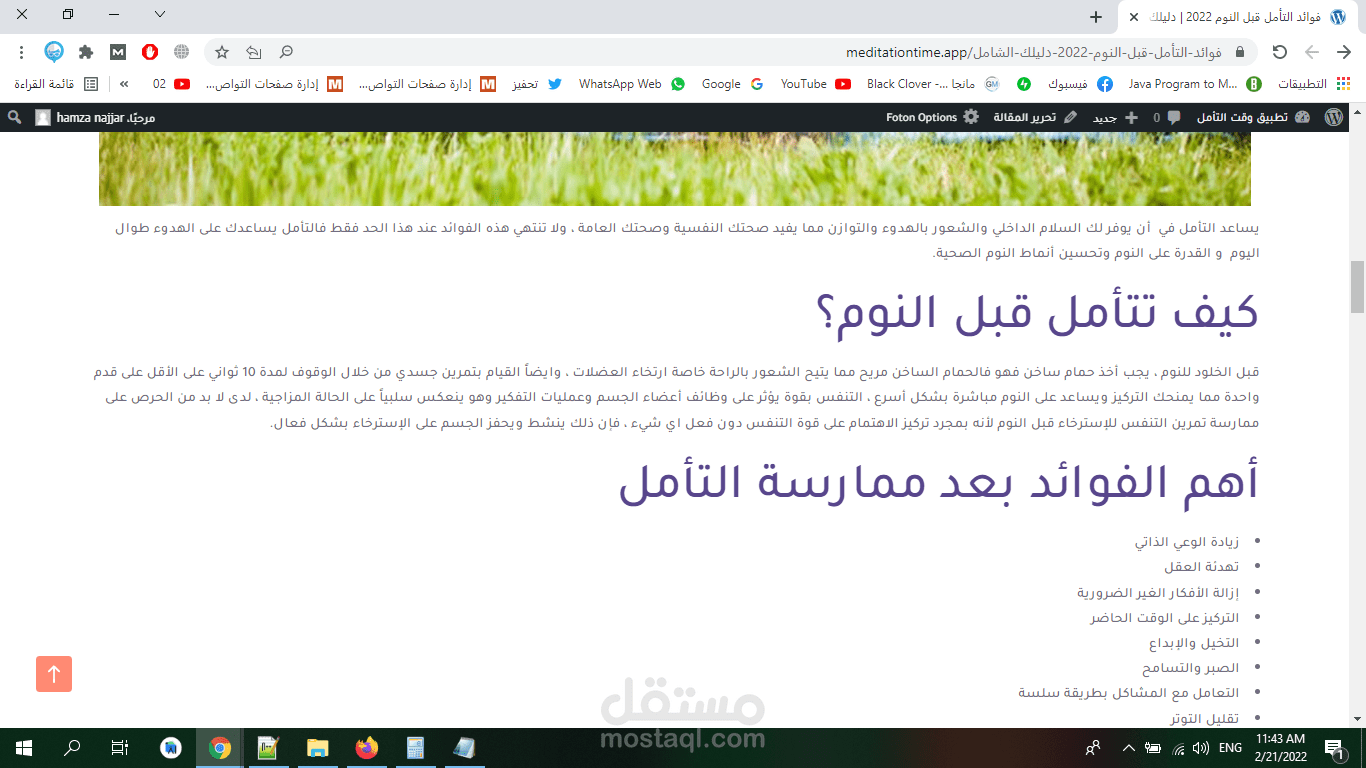Close the فوائد التأمل قبل النوم tab
1366x768 pixels.
1133,18
